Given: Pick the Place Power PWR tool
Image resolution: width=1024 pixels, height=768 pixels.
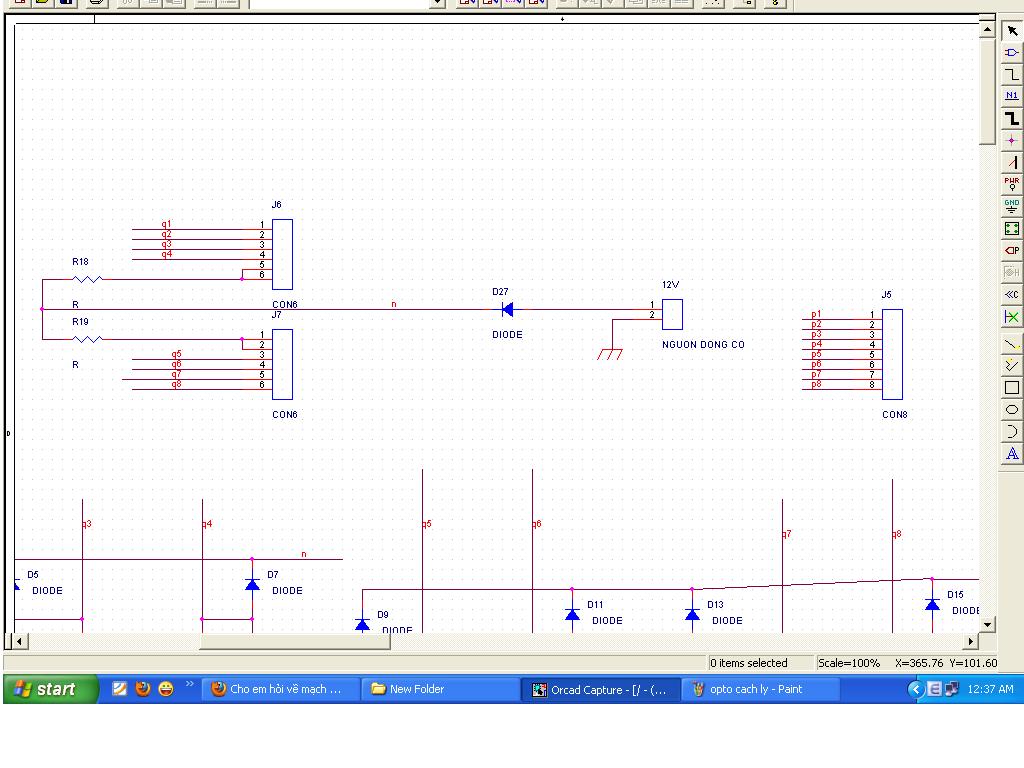Looking at the screenshot, I should pos(1012,184).
